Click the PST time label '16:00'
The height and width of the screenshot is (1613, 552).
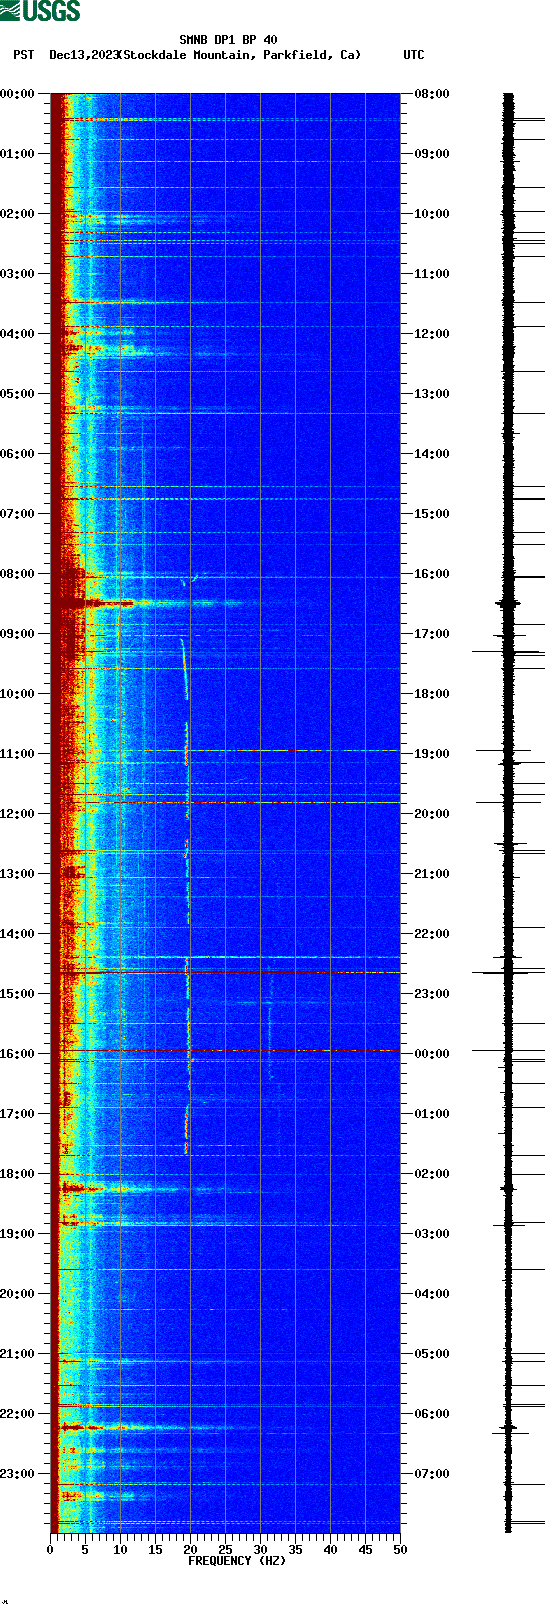[x=18, y=1054]
